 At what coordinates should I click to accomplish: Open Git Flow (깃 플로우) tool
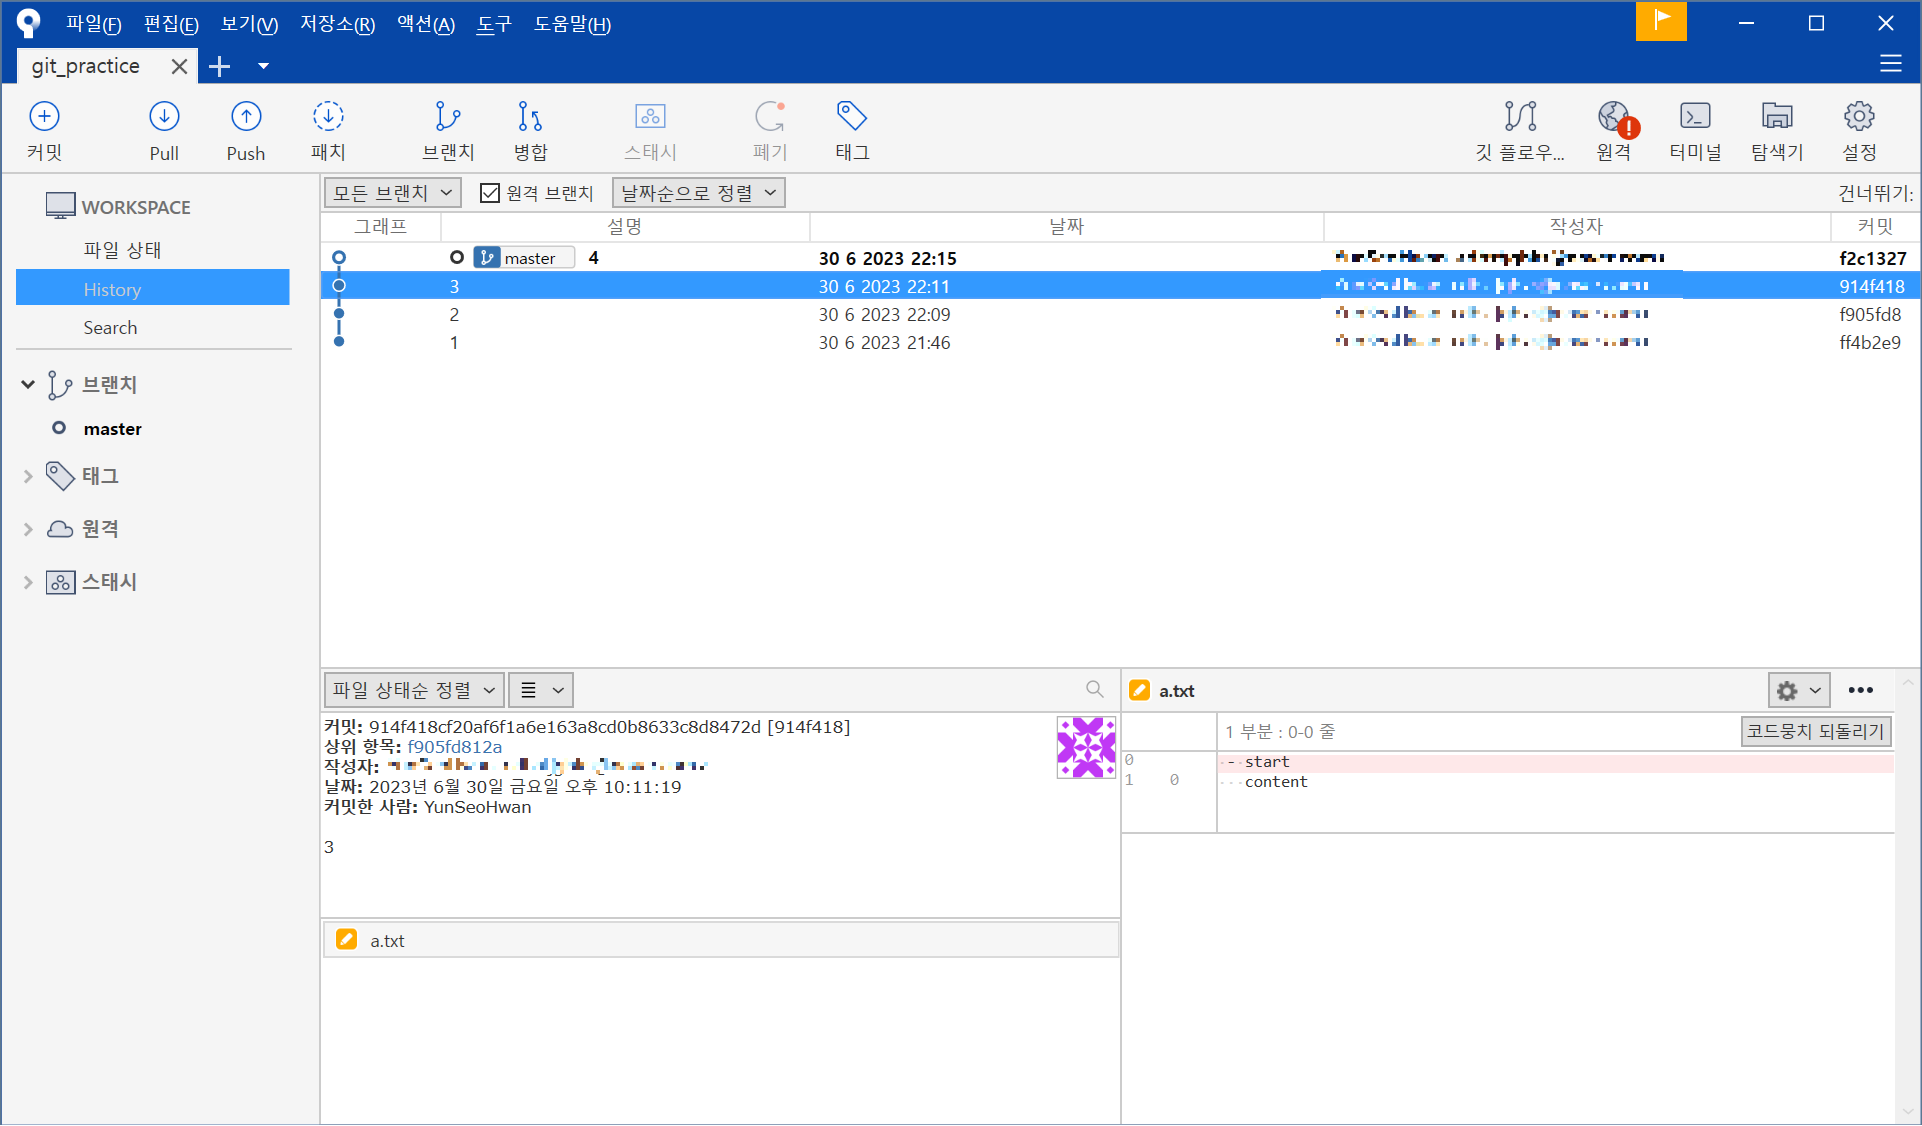click(x=1520, y=130)
